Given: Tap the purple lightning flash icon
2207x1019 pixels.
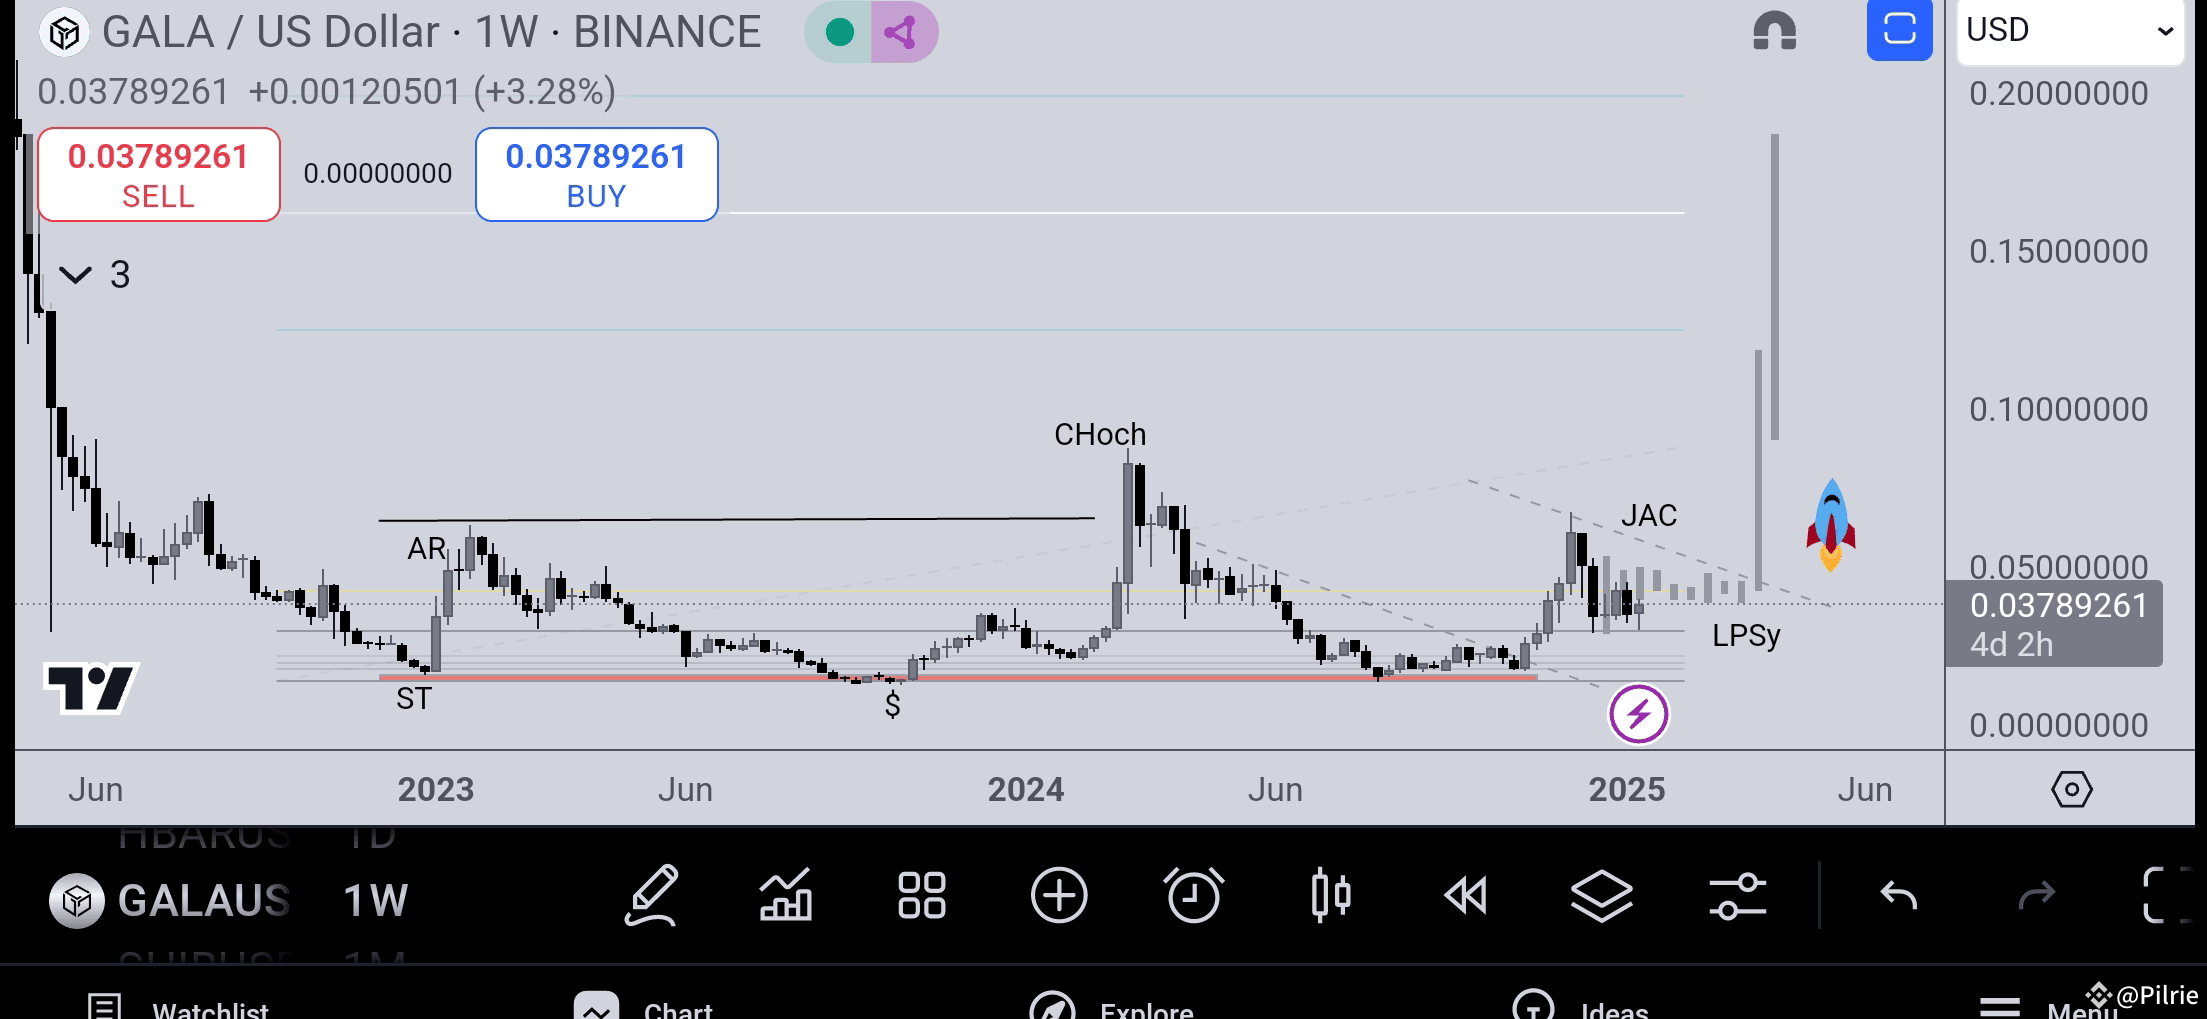Looking at the screenshot, I should pos(1638,714).
